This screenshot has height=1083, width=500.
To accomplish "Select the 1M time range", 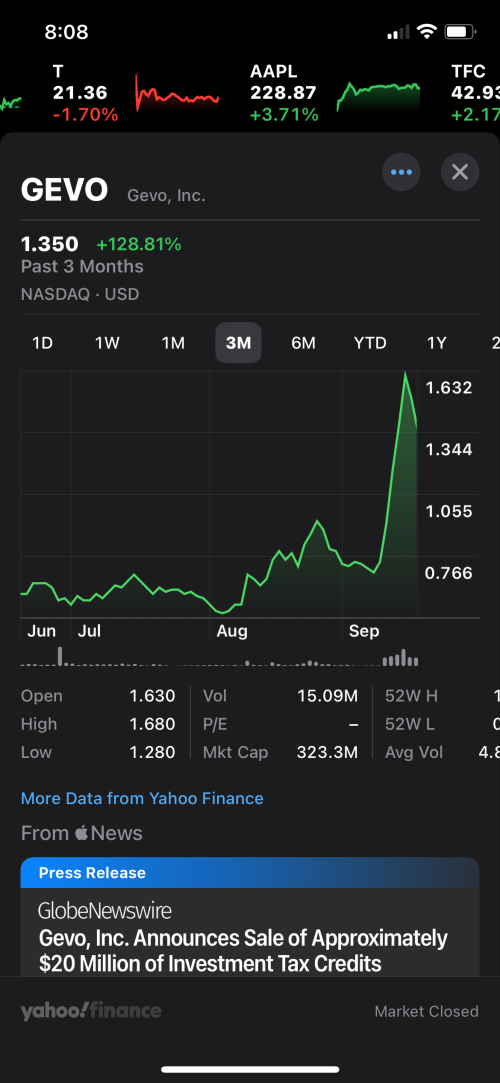I will [x=173, y=343].
